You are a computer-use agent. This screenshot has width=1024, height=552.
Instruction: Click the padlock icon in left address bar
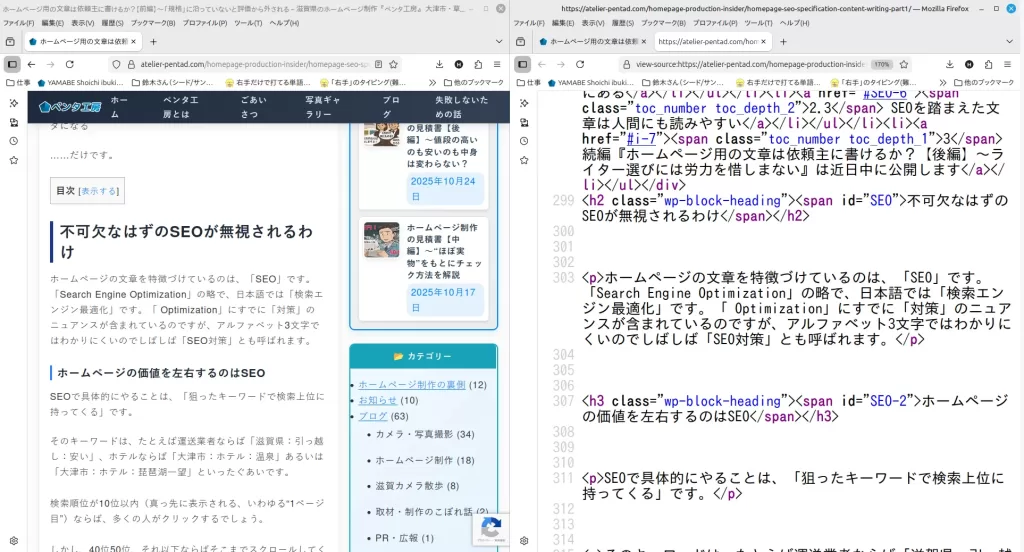click(131, 64)
